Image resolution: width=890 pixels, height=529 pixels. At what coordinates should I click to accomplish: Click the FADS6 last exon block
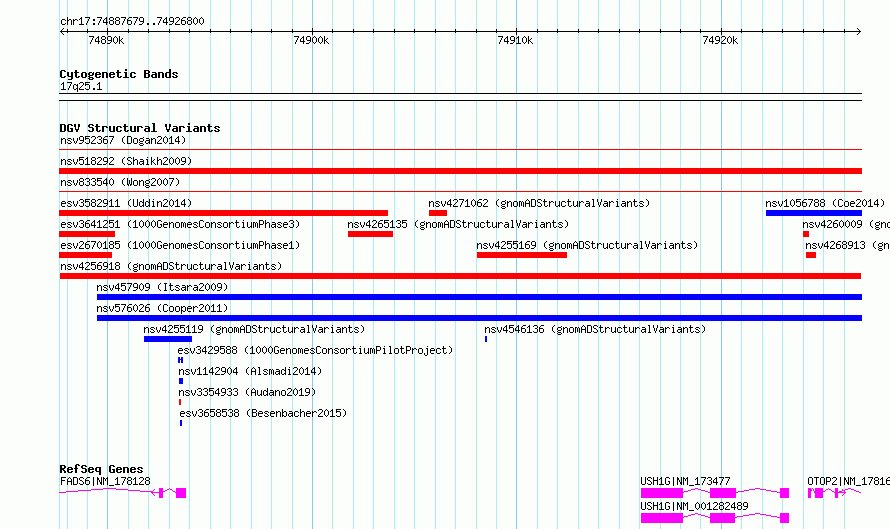(x=180, y=493)
